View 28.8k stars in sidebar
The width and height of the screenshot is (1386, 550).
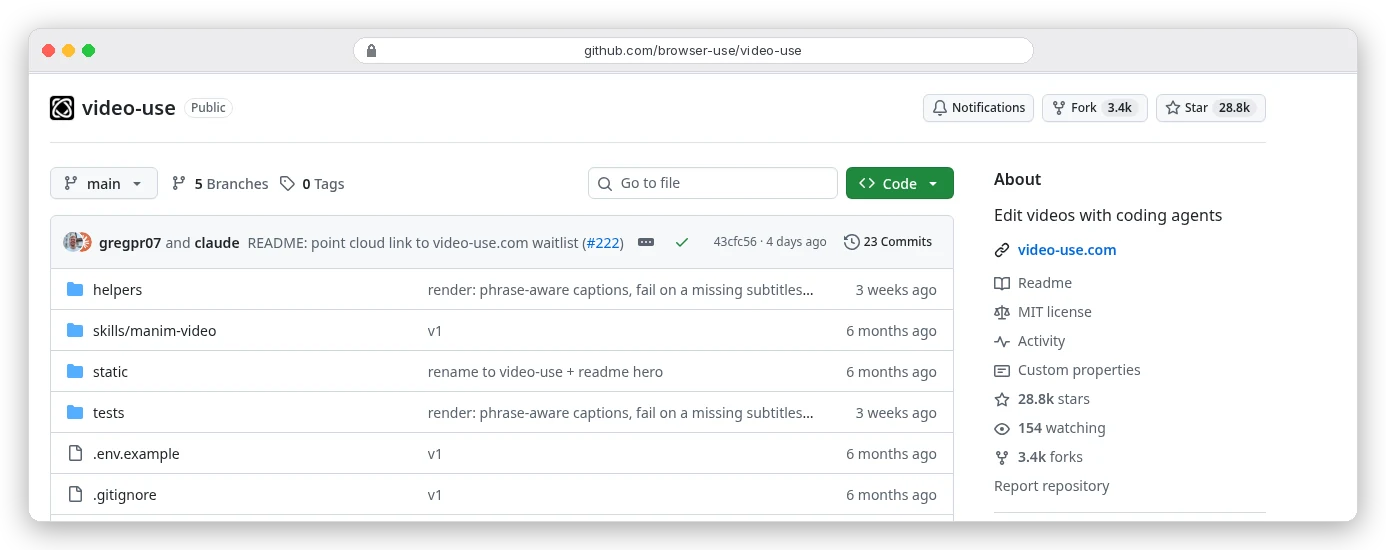click(1054, 399)
